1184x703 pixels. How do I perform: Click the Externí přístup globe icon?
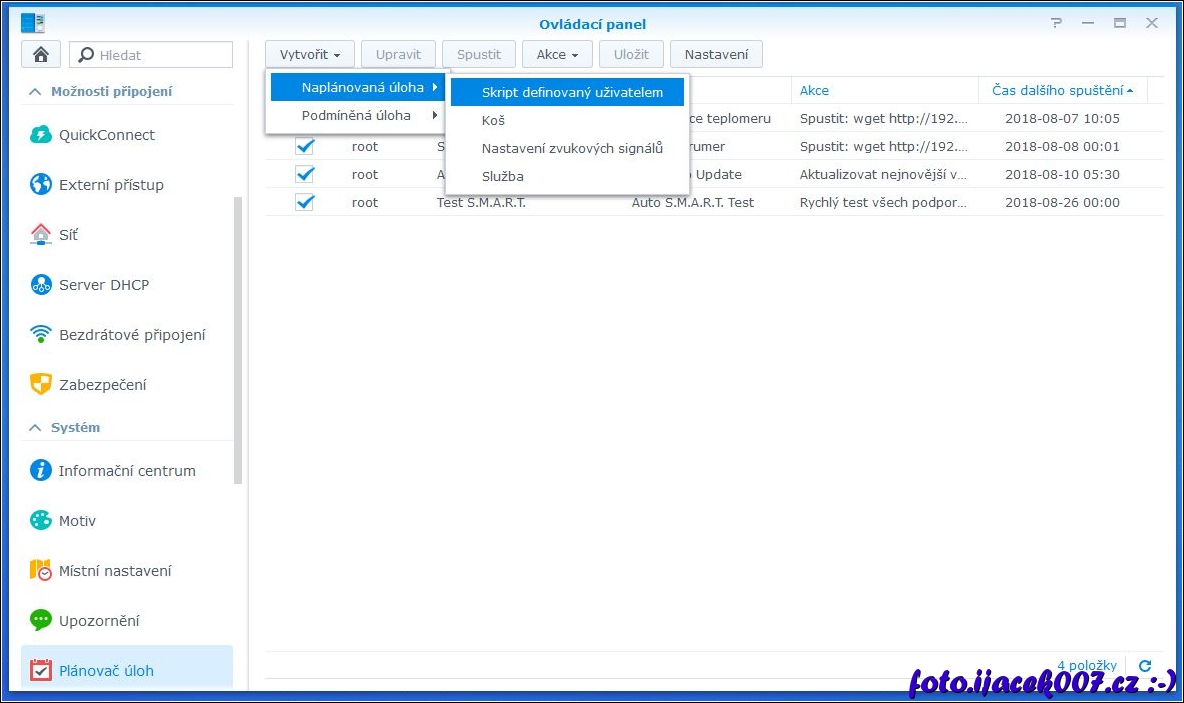click(41, 185)
